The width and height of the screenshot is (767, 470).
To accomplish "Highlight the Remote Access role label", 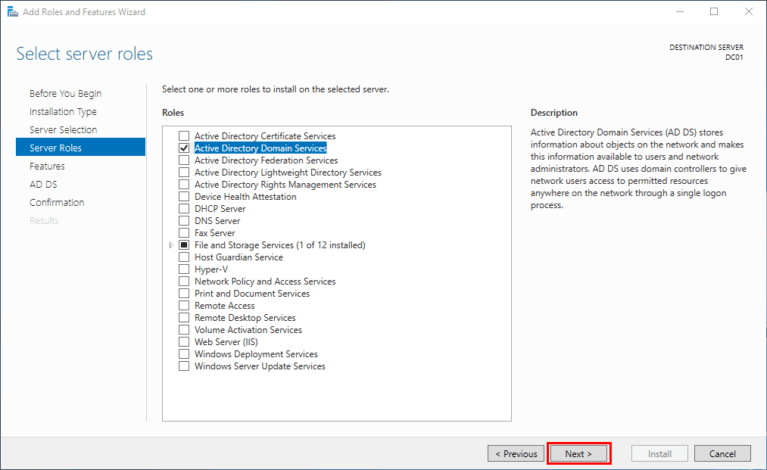I will click(225, 306).
